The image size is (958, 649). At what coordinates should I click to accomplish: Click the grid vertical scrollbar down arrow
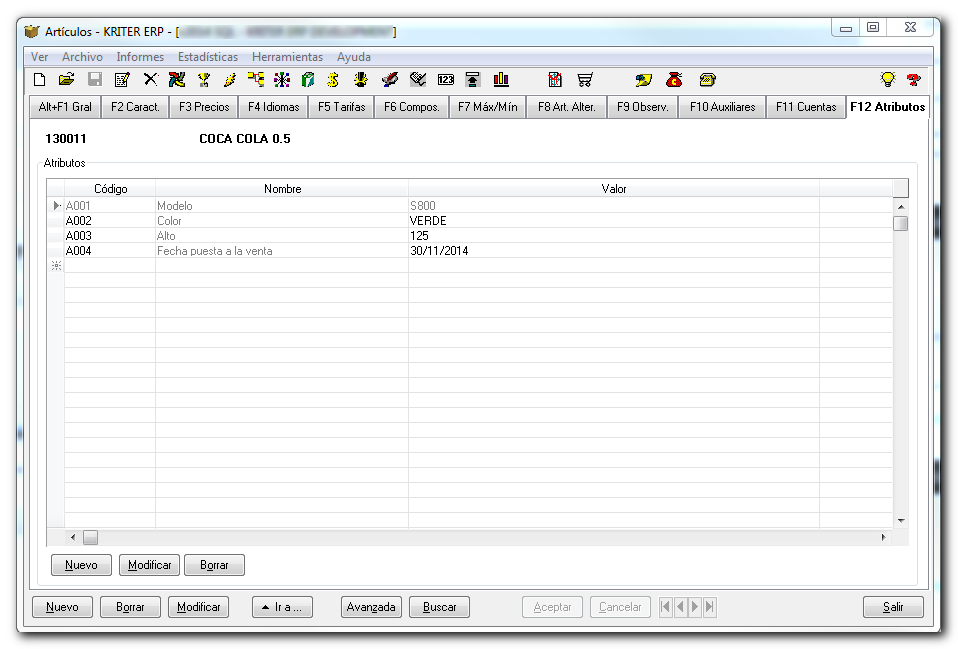click(x=901, y=521)
